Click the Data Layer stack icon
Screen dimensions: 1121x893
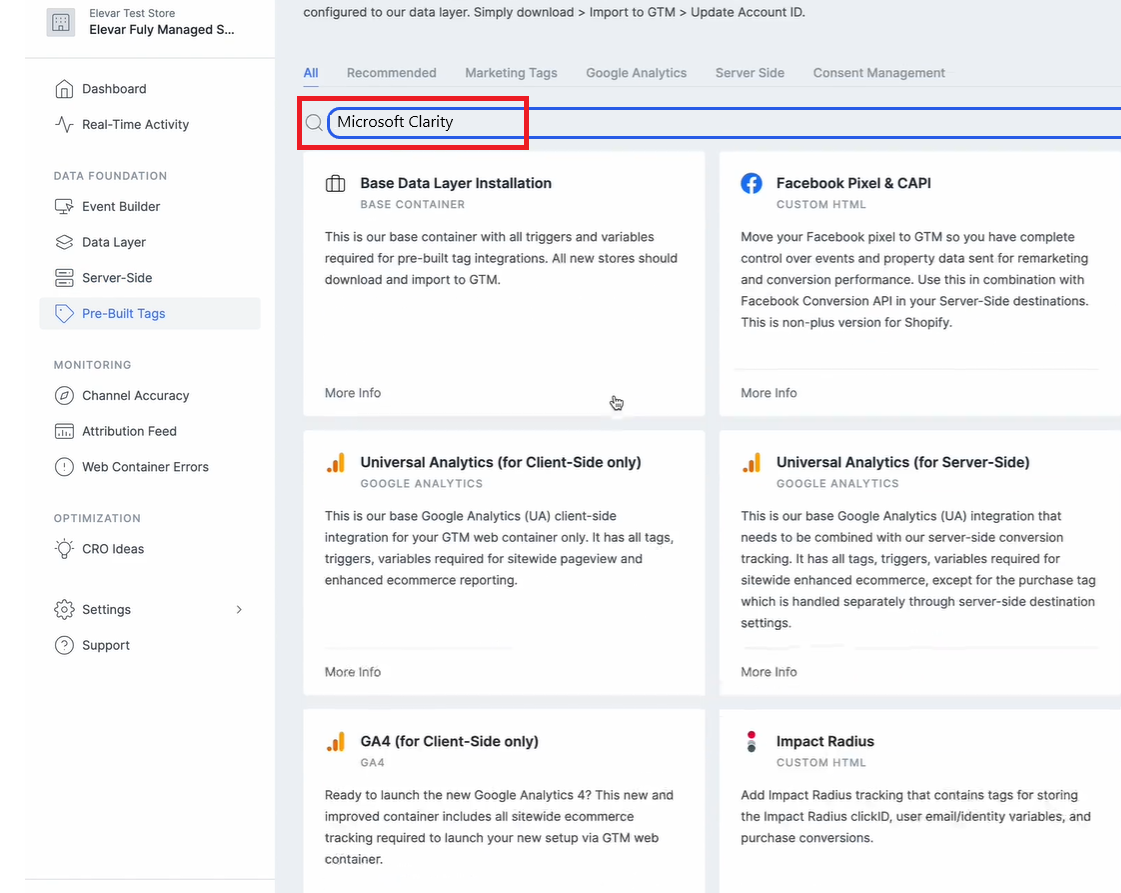click(x=64, y=242)
